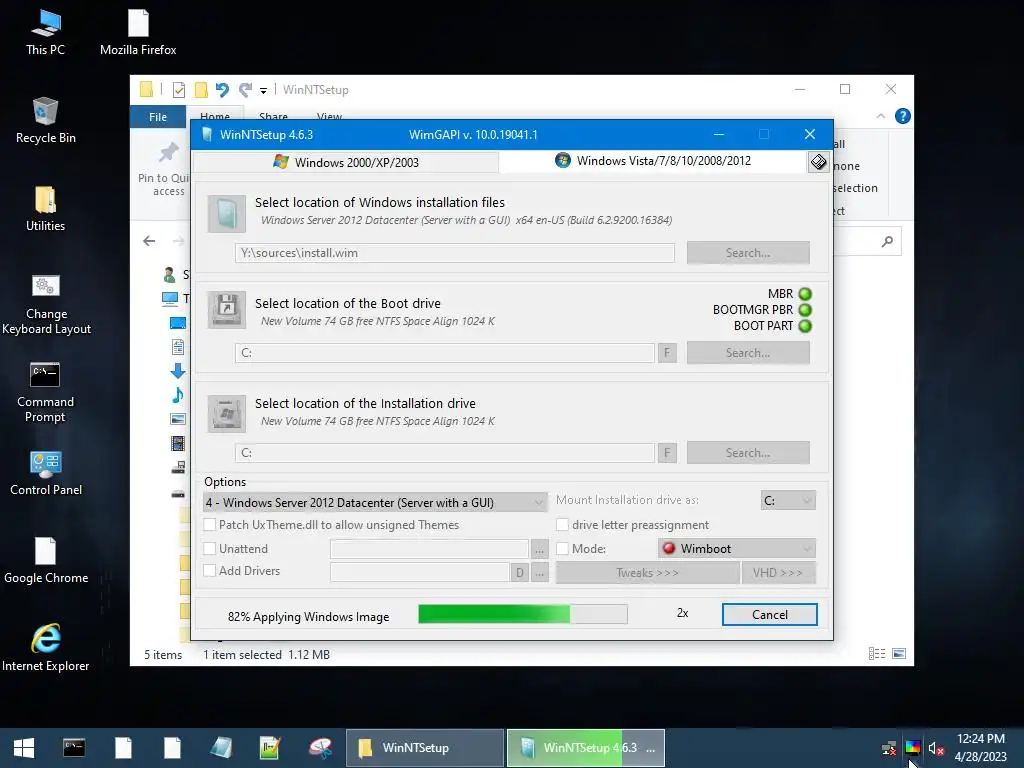The image size is (1024, 768).
Task: Click the VHD >>> button
Action: (x=778, y=573)
